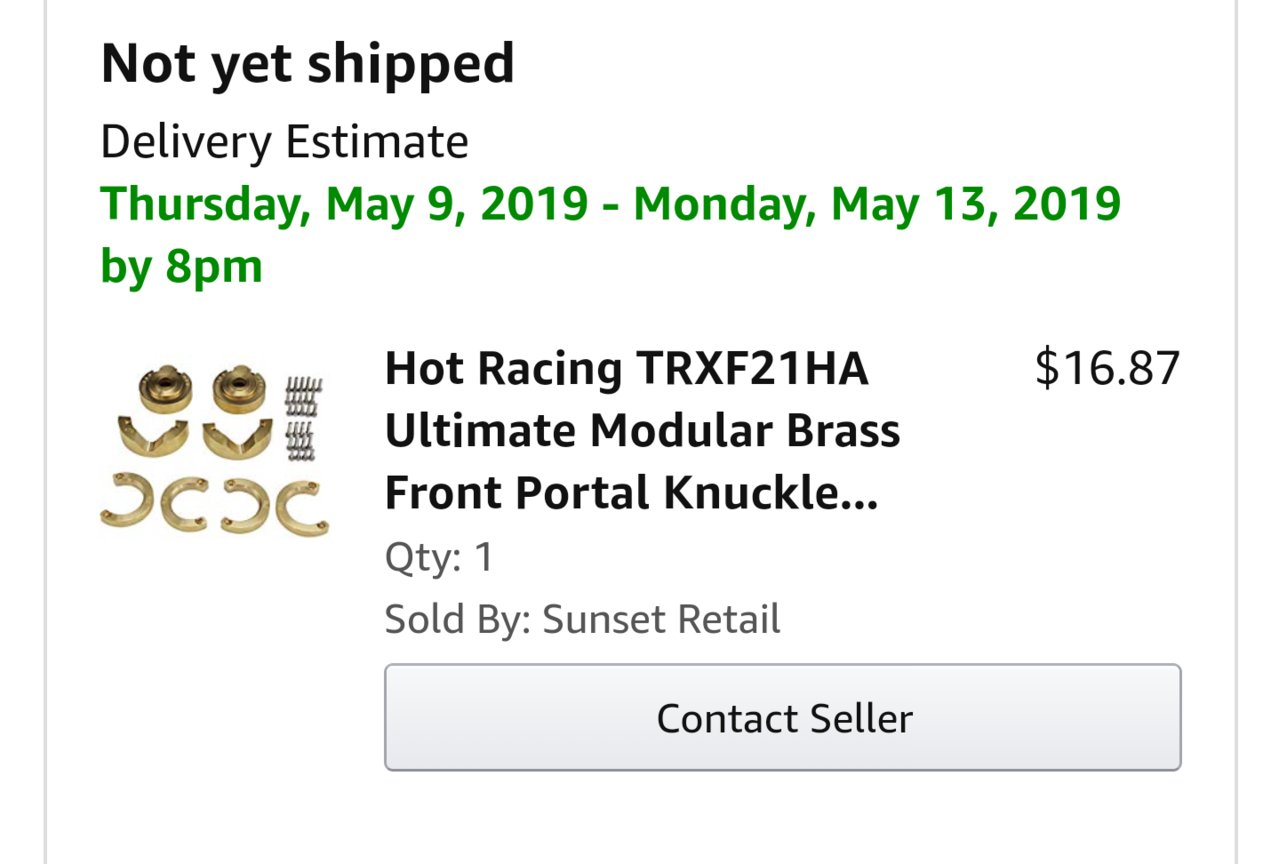
Task: Tap the rightmost C-shaped brass weight
Action: coord(300,505)
